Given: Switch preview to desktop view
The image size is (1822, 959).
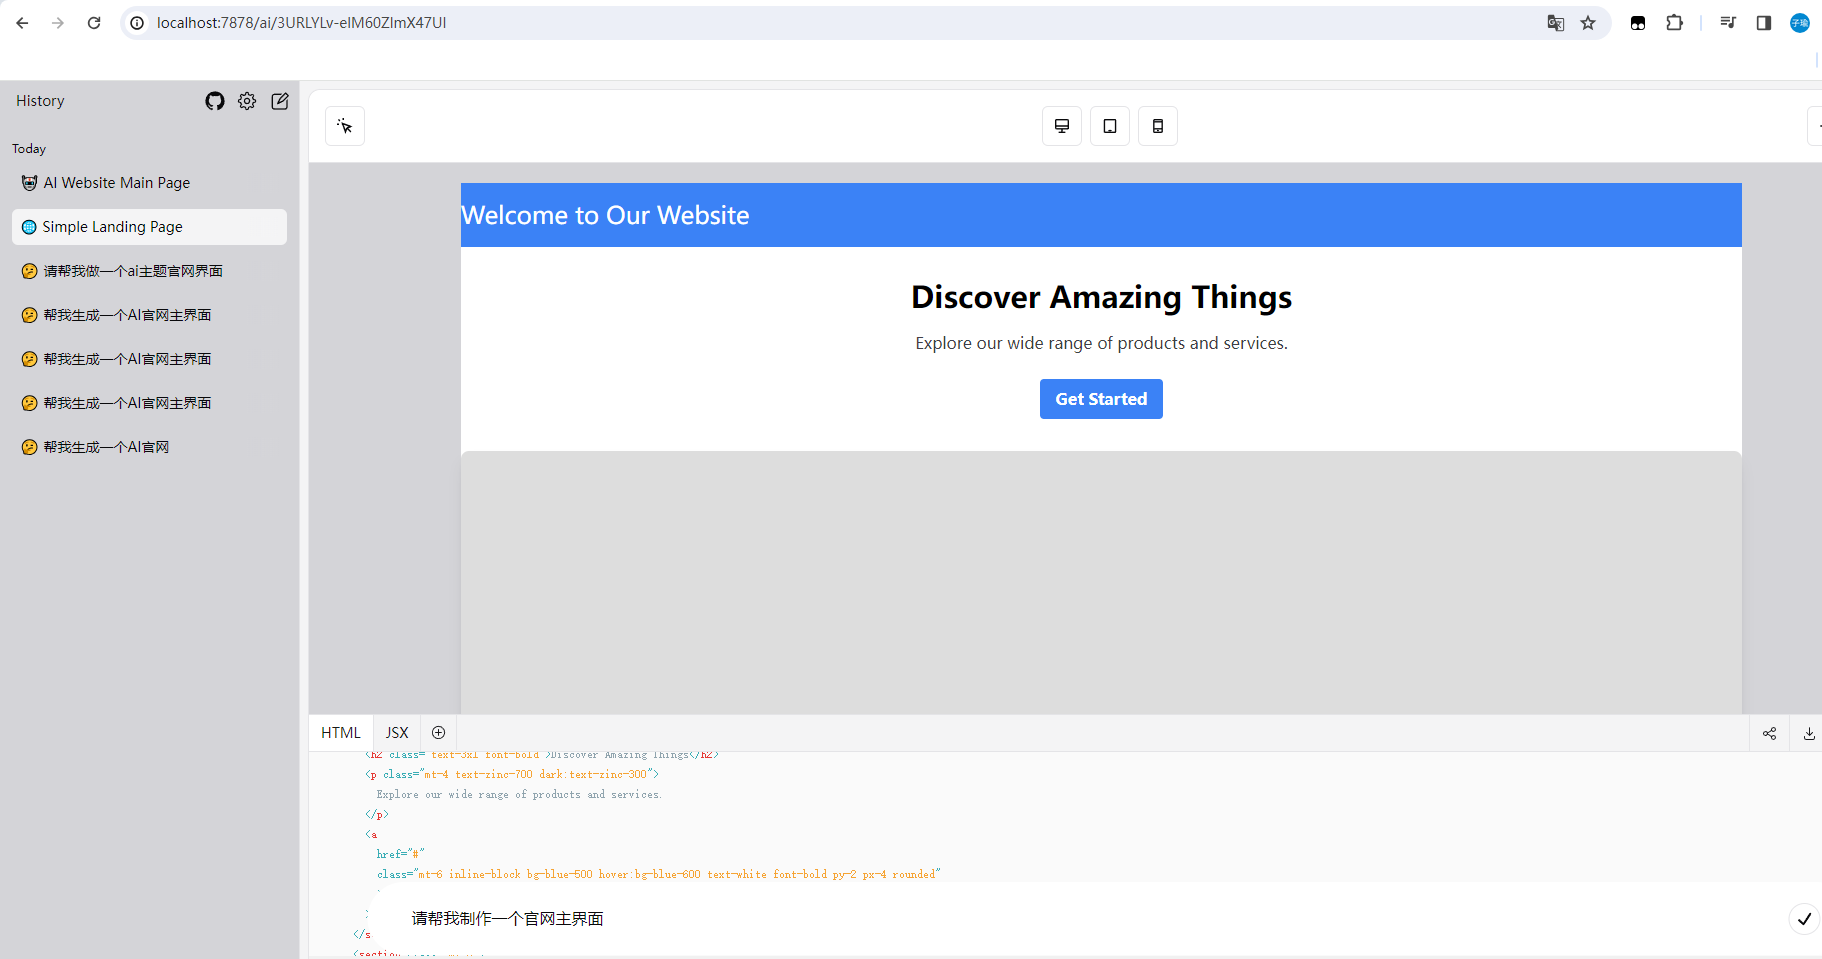Looking at the screenshot, I should 1062,126.
